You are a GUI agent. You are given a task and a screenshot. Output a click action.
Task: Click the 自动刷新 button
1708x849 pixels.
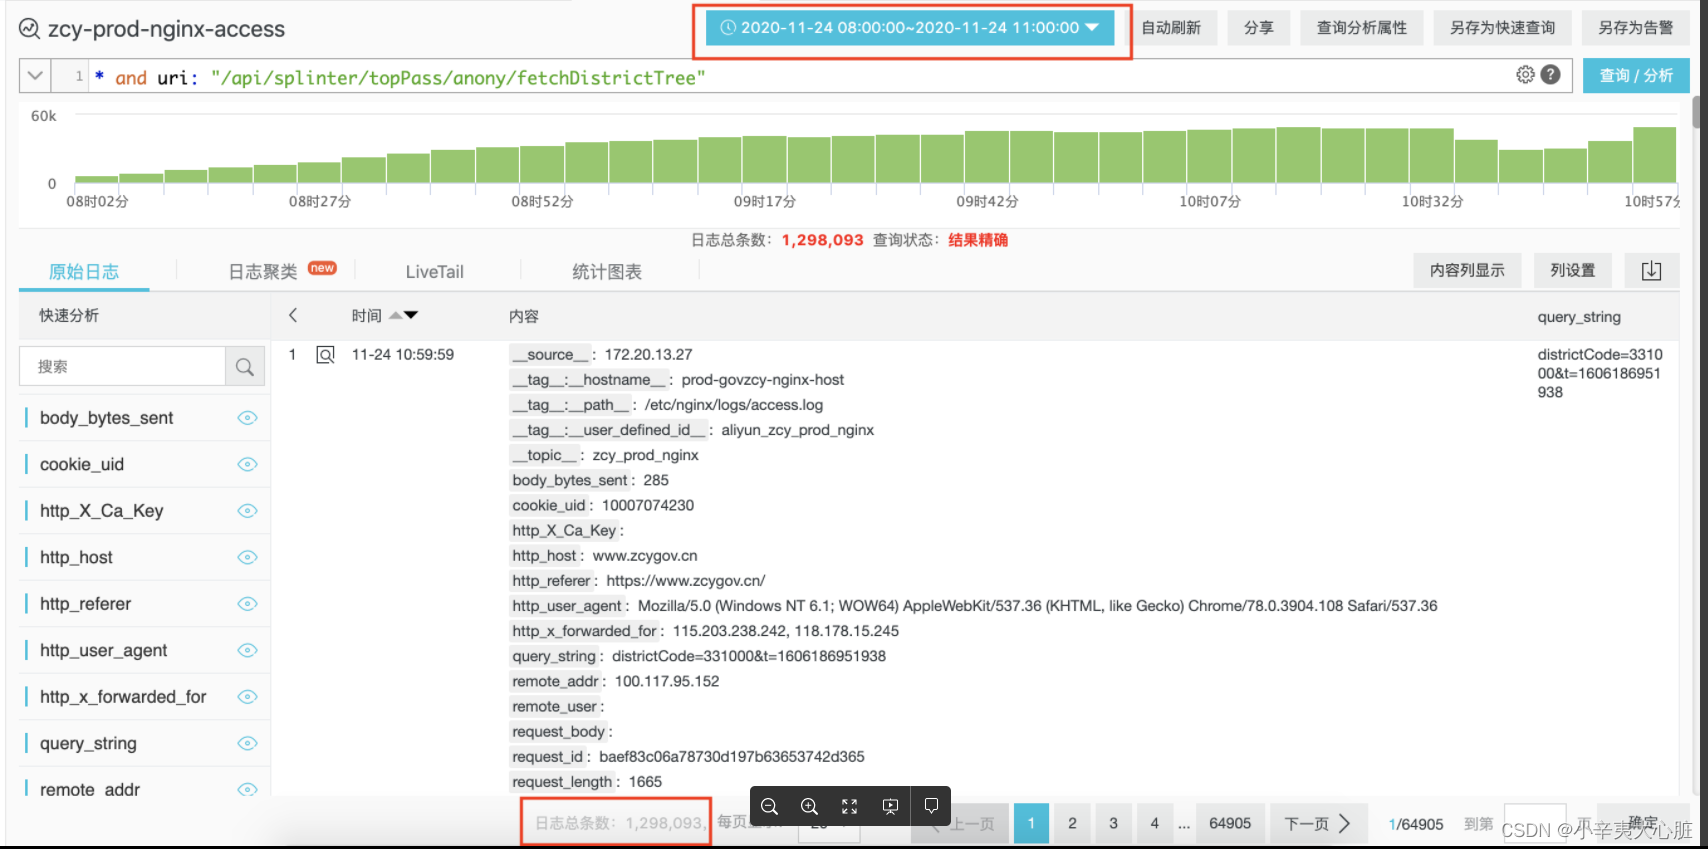click(1171, 28)
